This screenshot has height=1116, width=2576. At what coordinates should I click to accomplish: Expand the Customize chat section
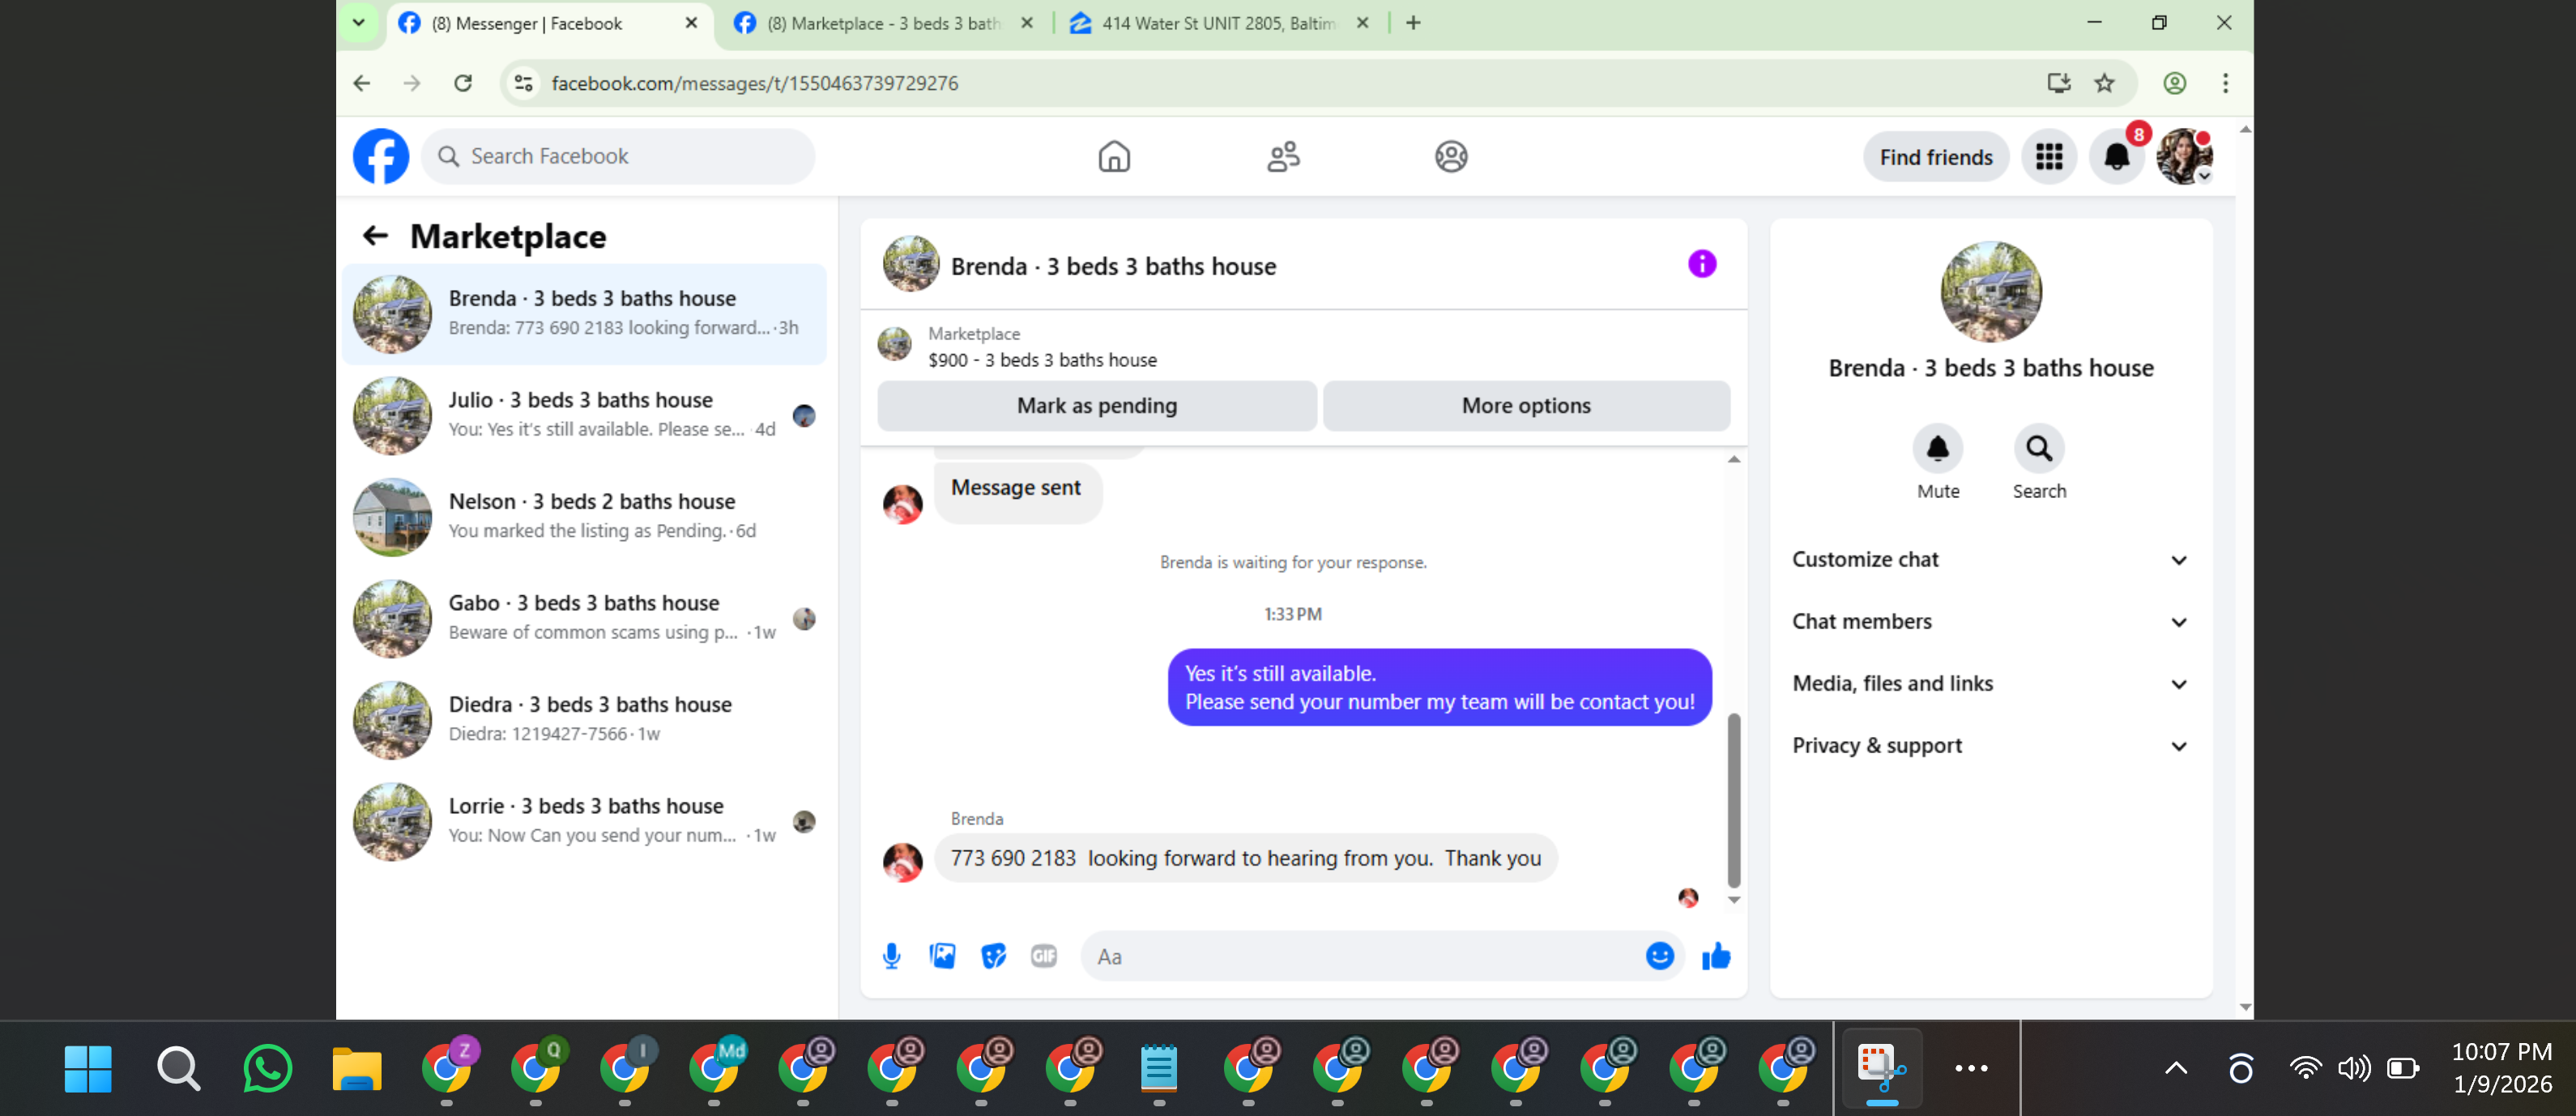(1989, 560)
